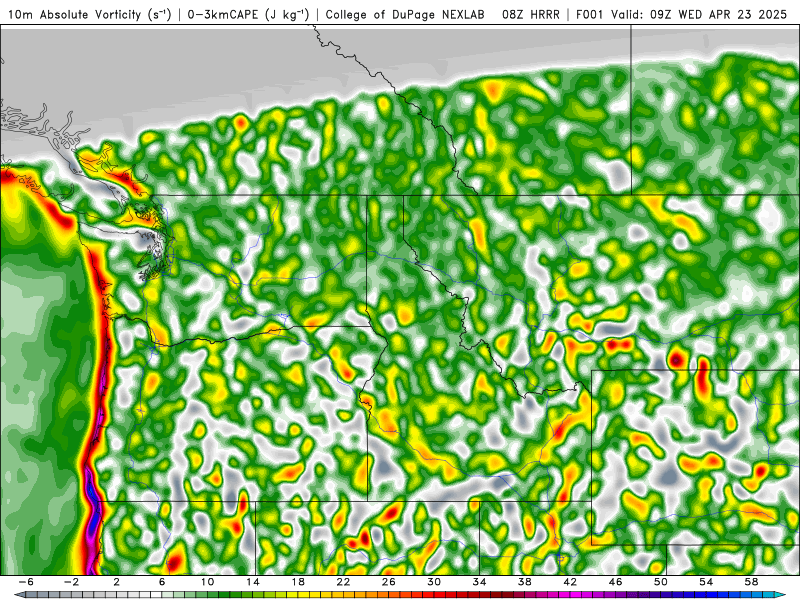This screenshot has height=600, width=800.
Task: Click the 18 colorbar scale label
Action: pyautogui.click(x=298, y=582)
